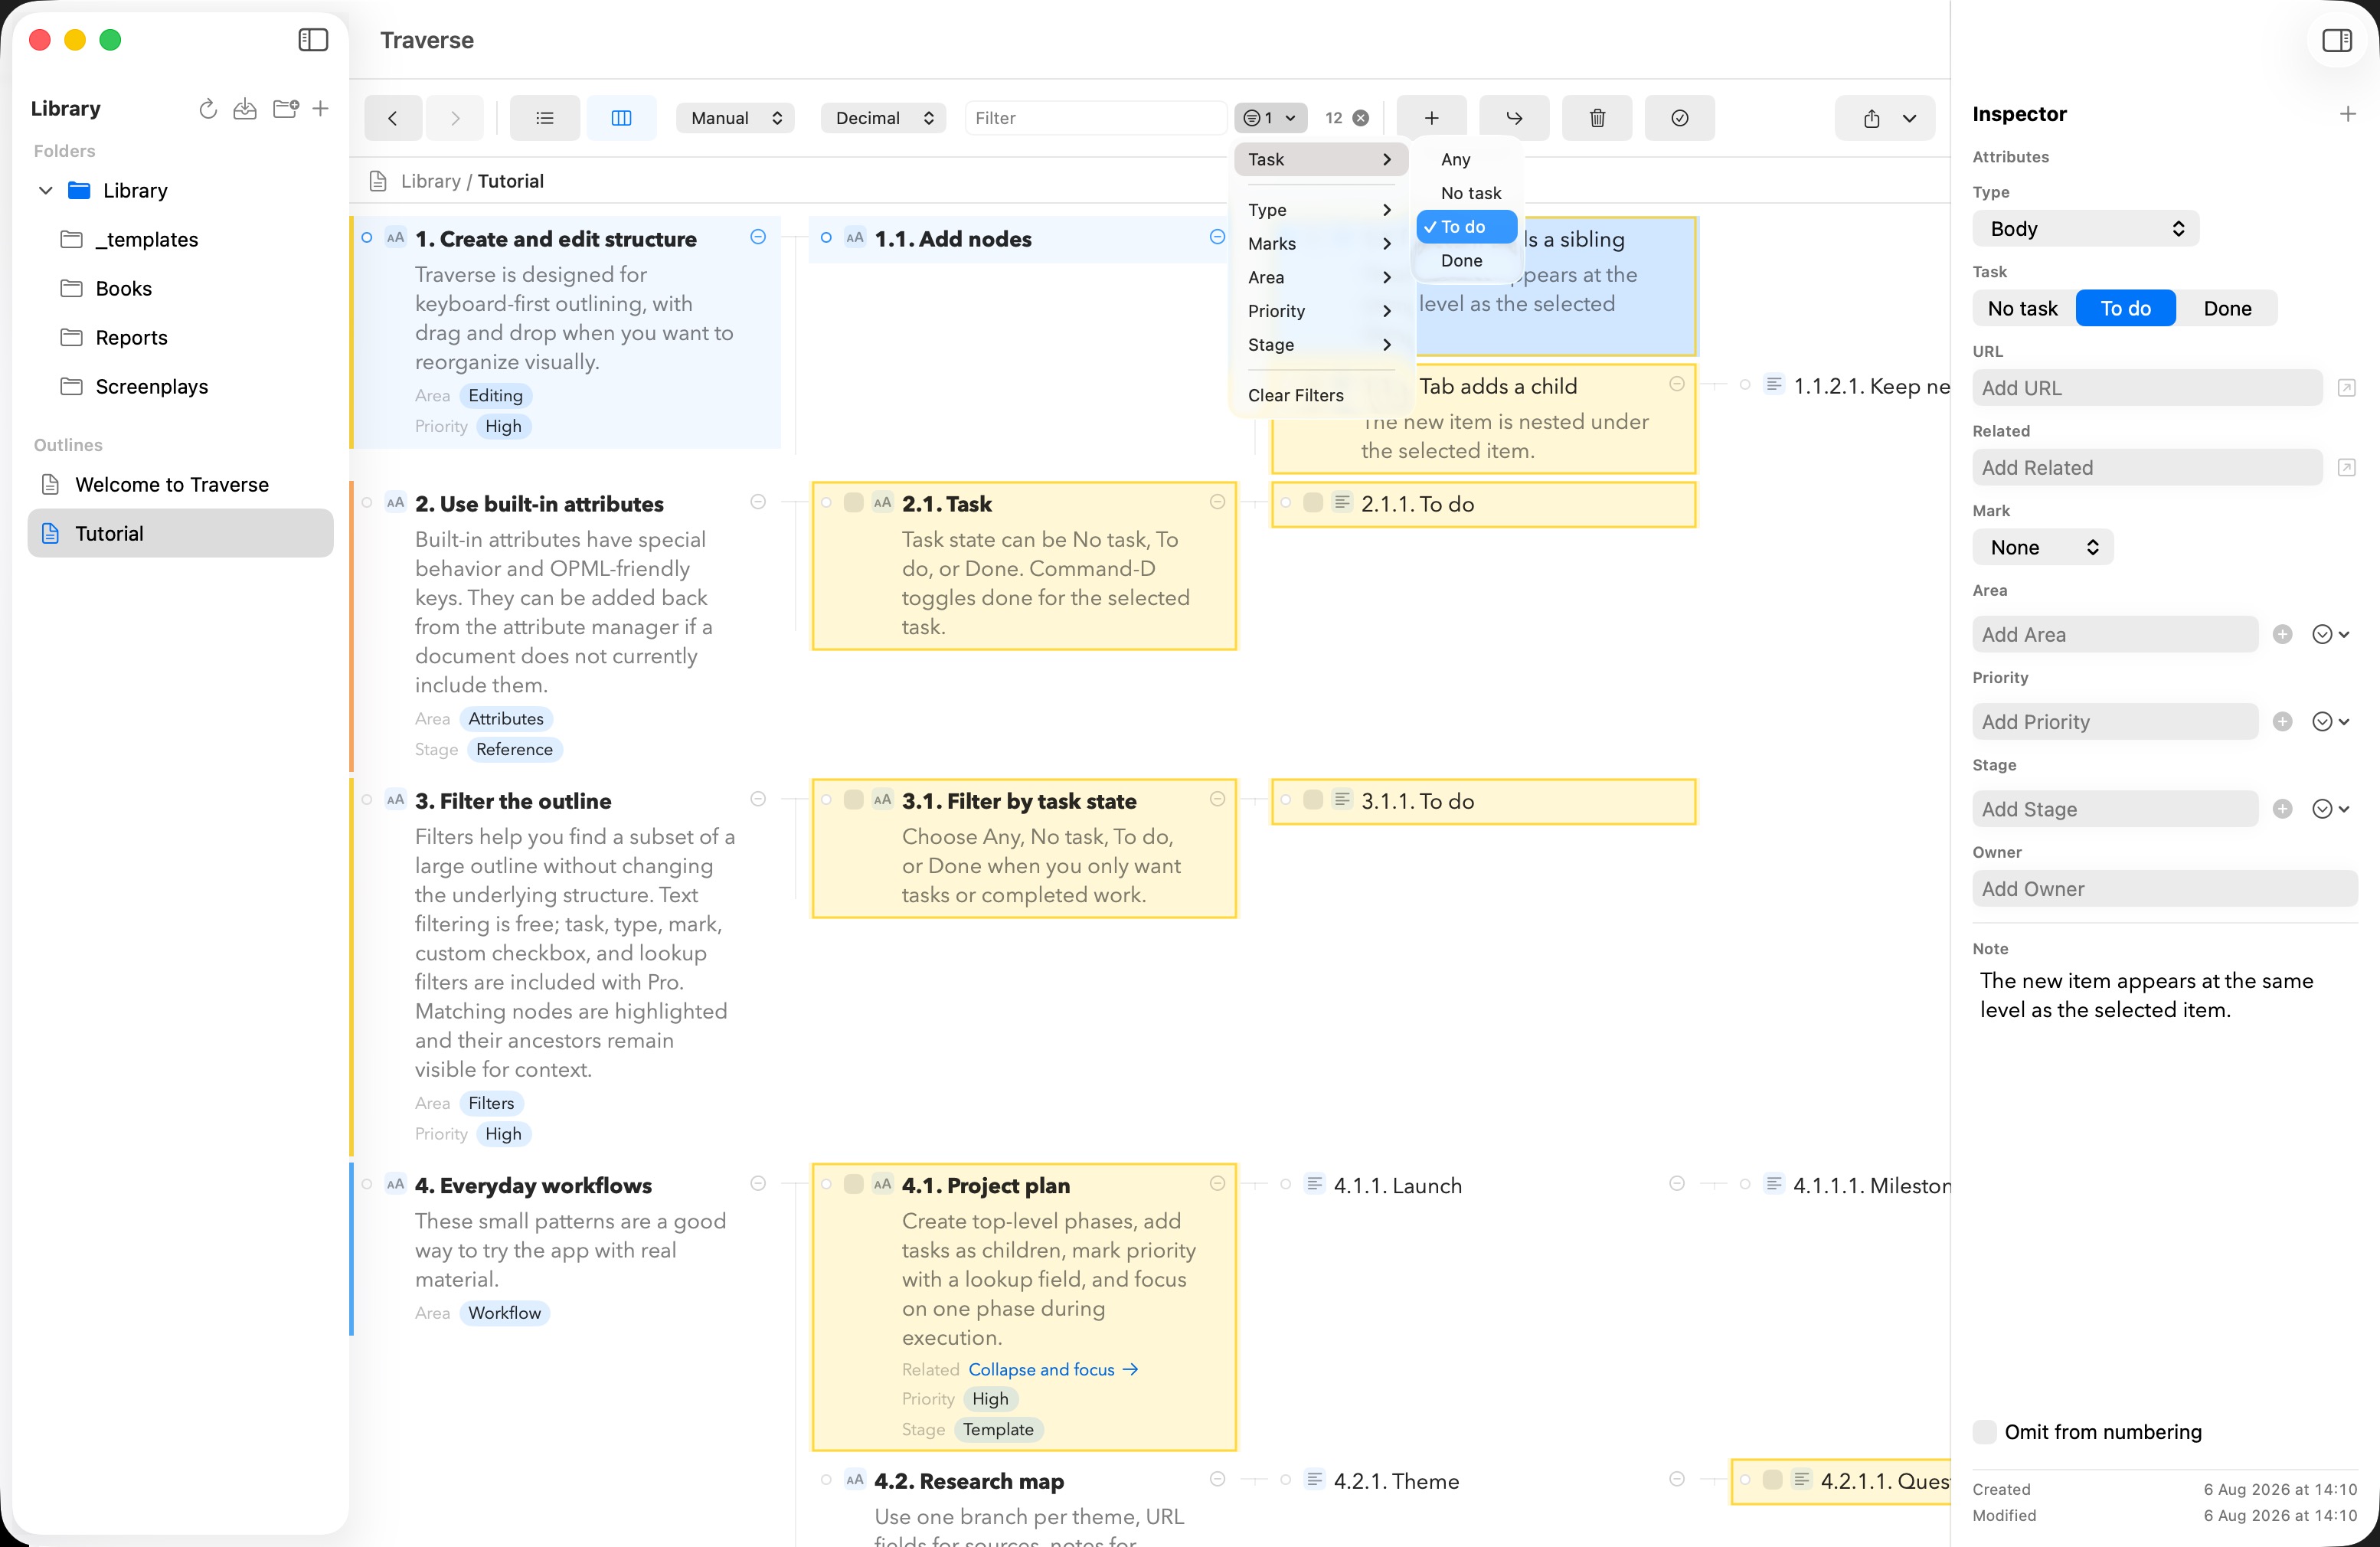2380x1547 pixels.
Task: Open the Marks filter submenu
Action: 1320,244
